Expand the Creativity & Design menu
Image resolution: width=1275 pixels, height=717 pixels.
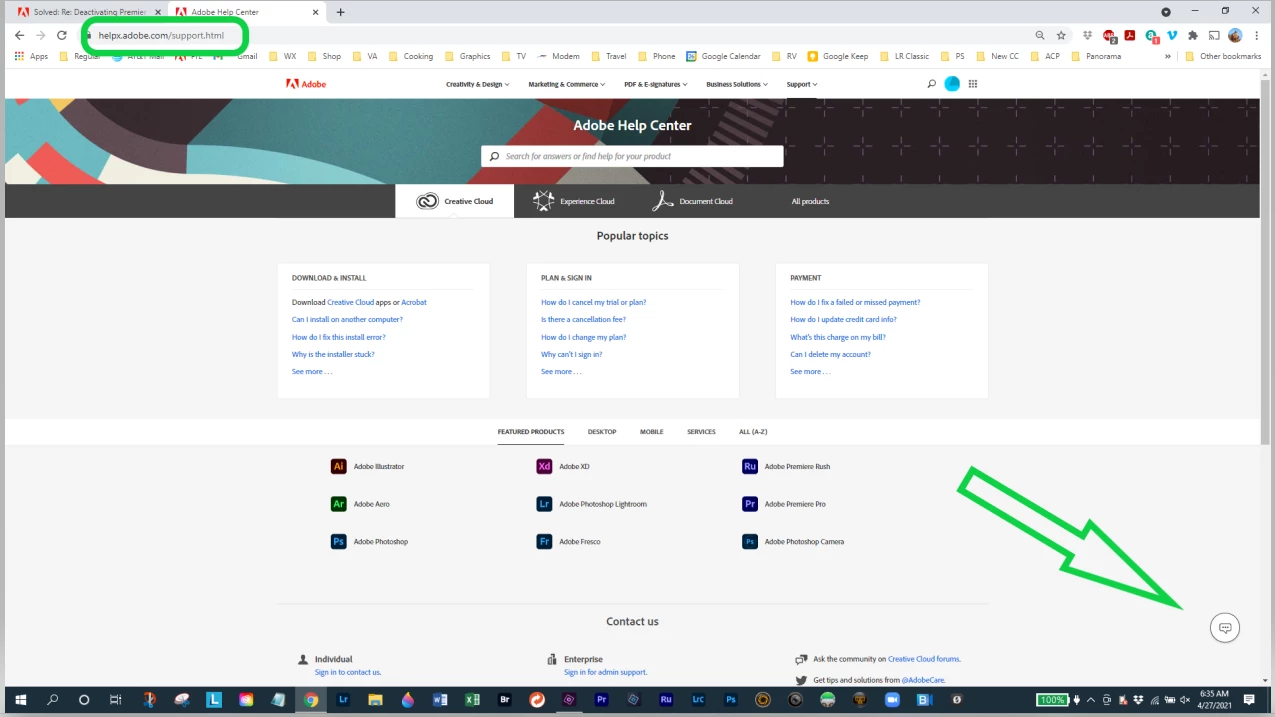[x=477, y=84]
